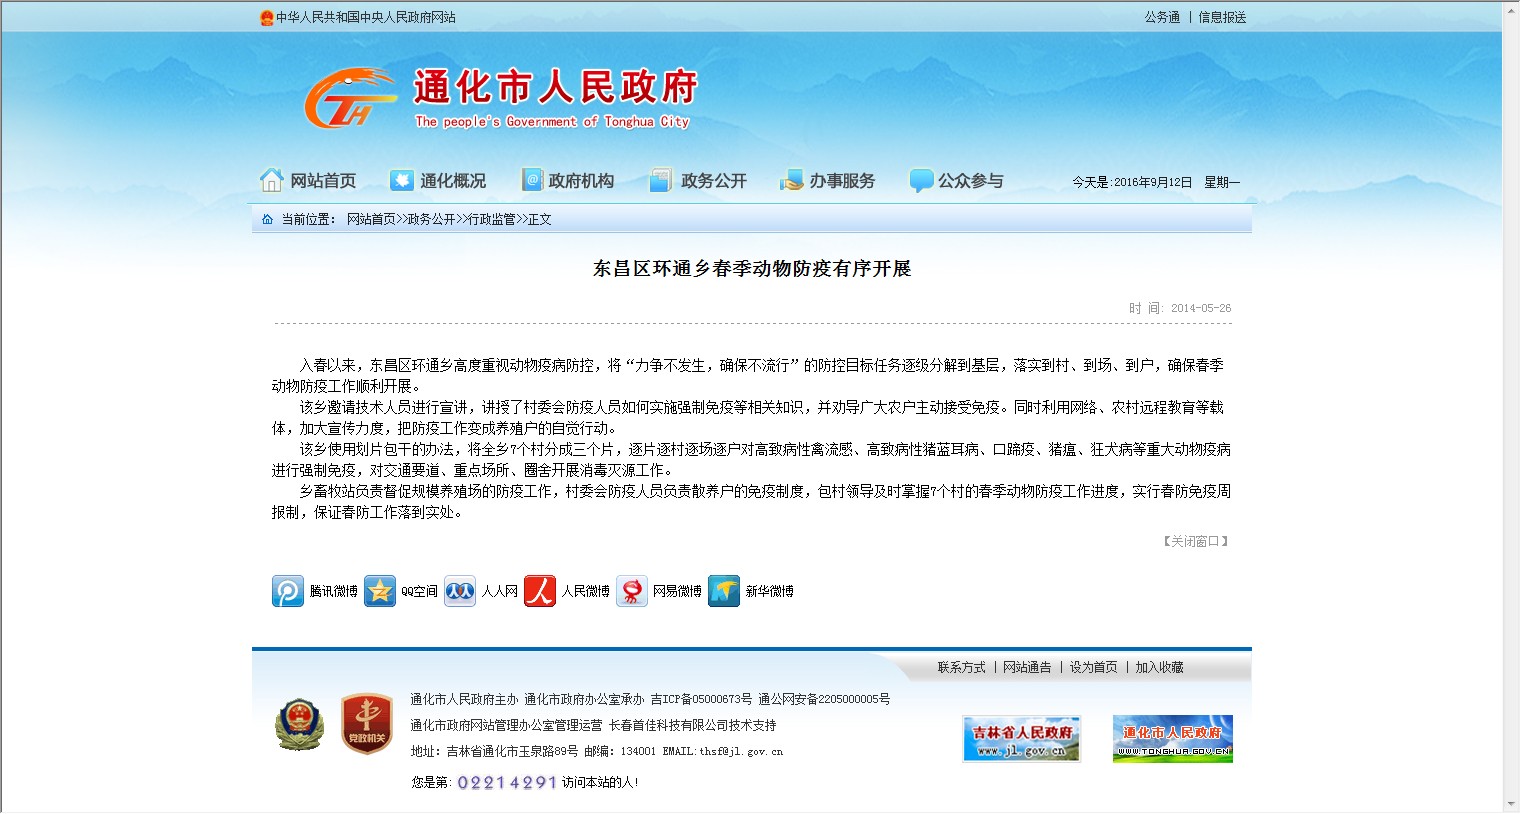Share using the 新华微博 icon
This screenshot has width=1521, height=814.
(724, 591)
